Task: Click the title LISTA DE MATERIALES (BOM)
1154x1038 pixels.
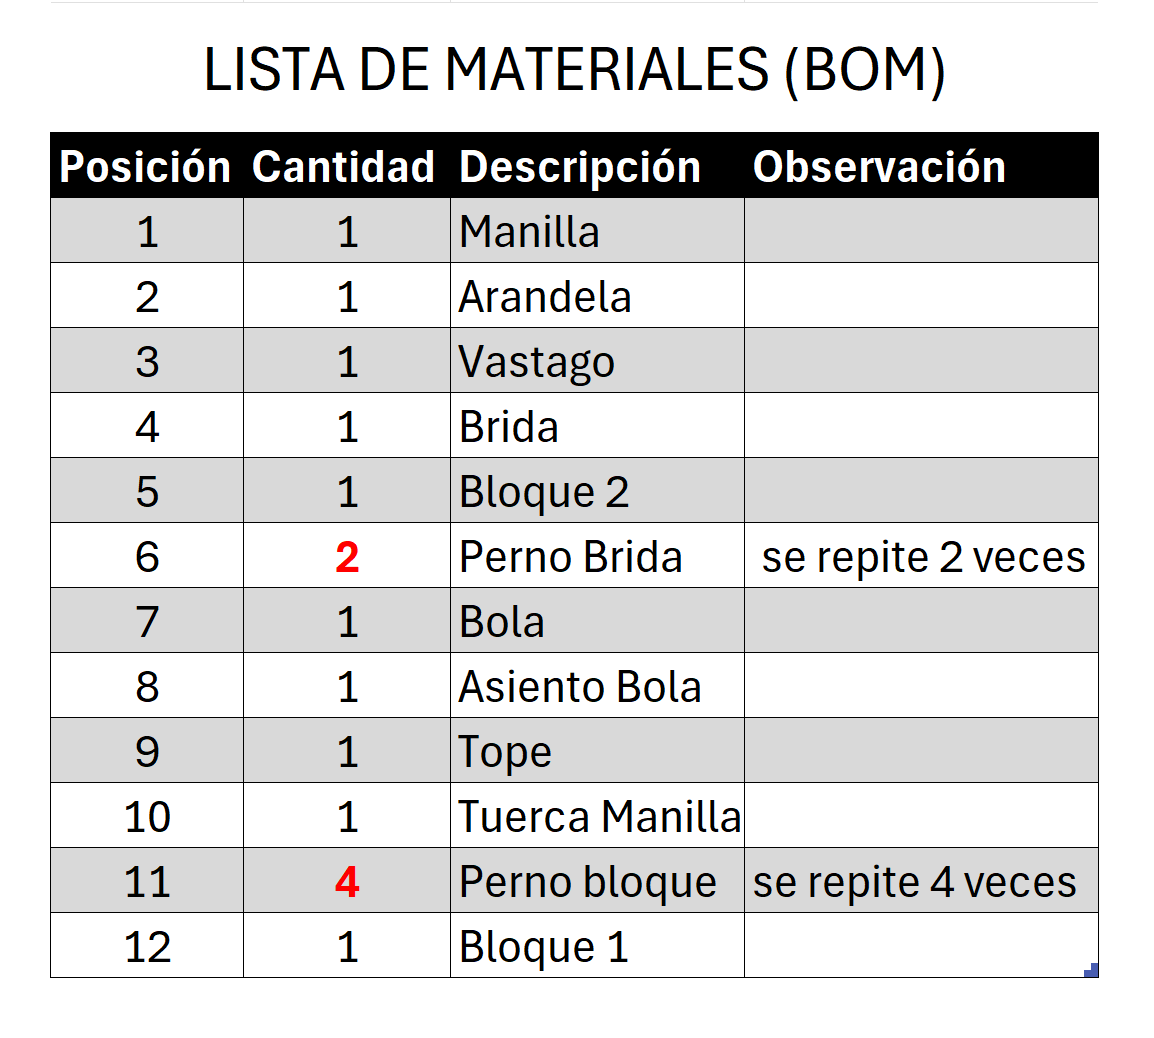Action: [574, 70]
